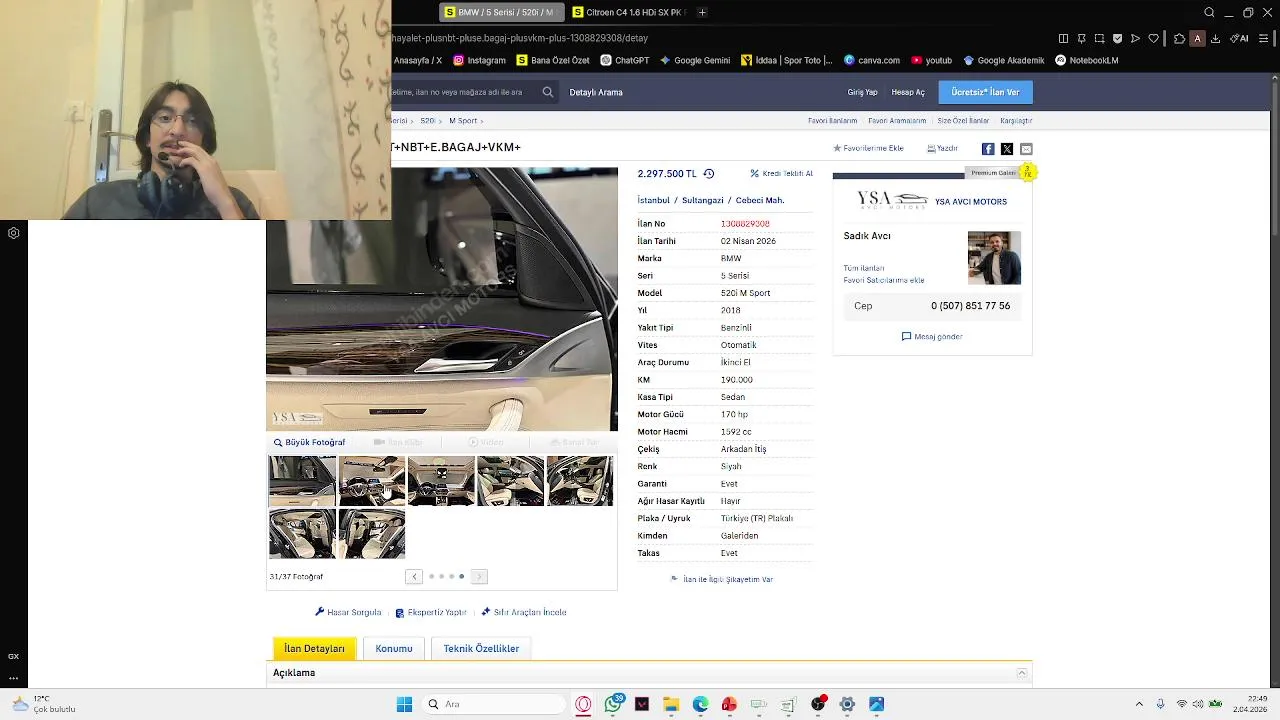Click the browser tab search icon
1280x720 pixels.
(1209, 12)
